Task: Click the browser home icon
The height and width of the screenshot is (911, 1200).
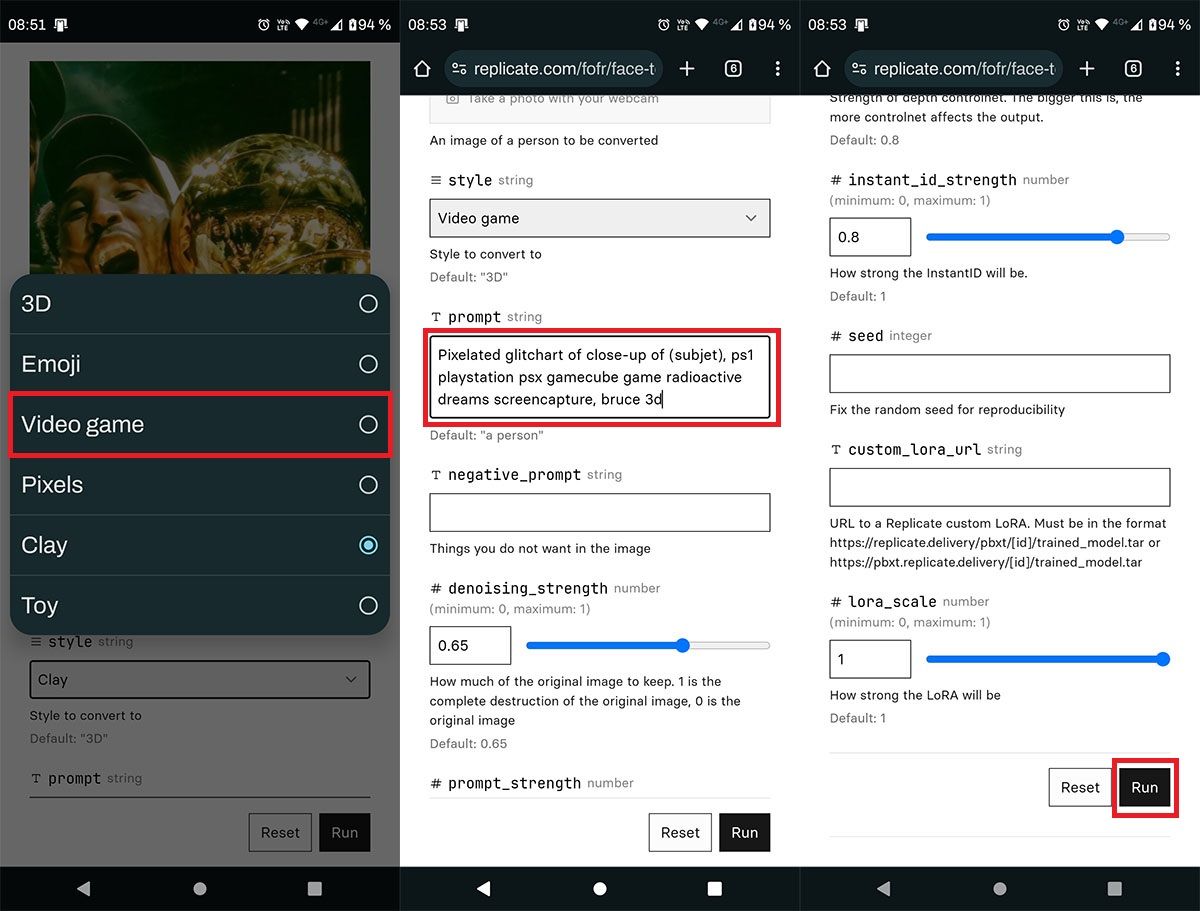Action: [x=421, y=68]
